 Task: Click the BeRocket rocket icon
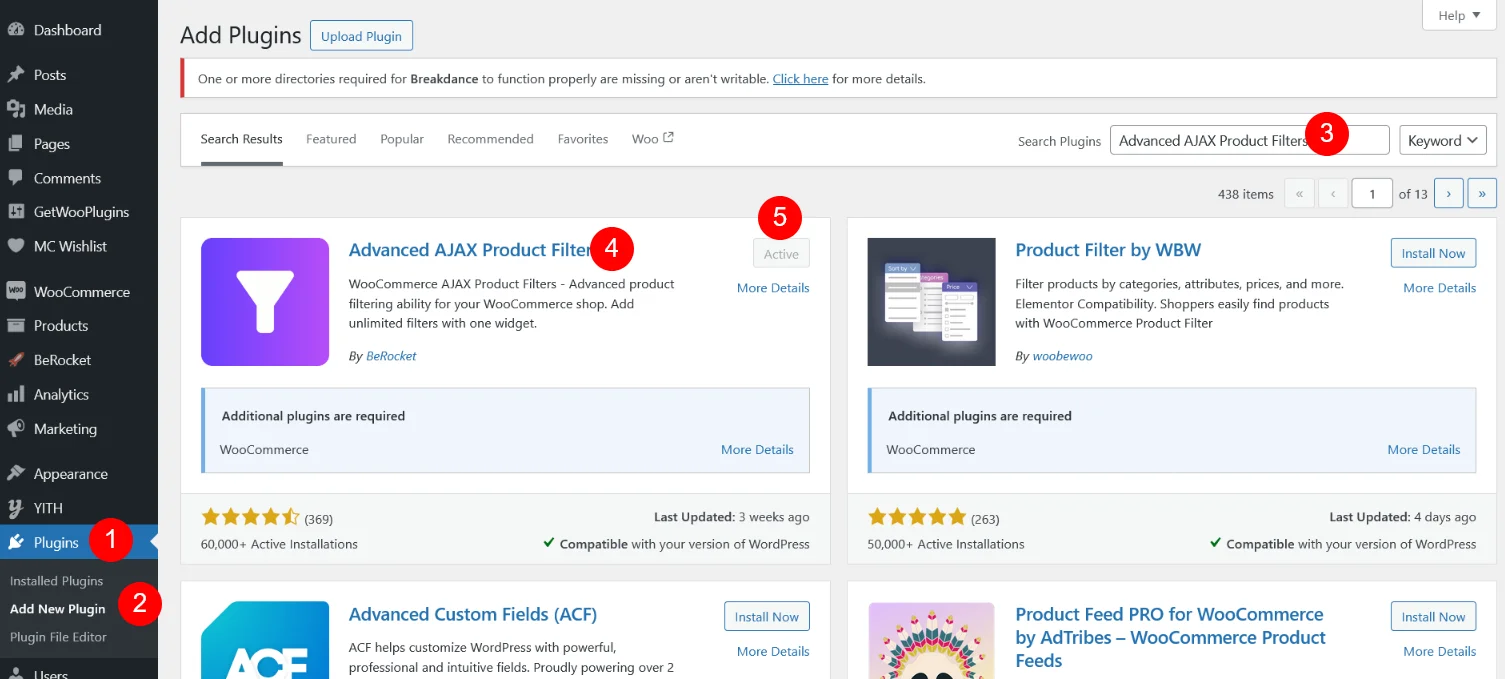pyautogui.click(x=16, y=360)
